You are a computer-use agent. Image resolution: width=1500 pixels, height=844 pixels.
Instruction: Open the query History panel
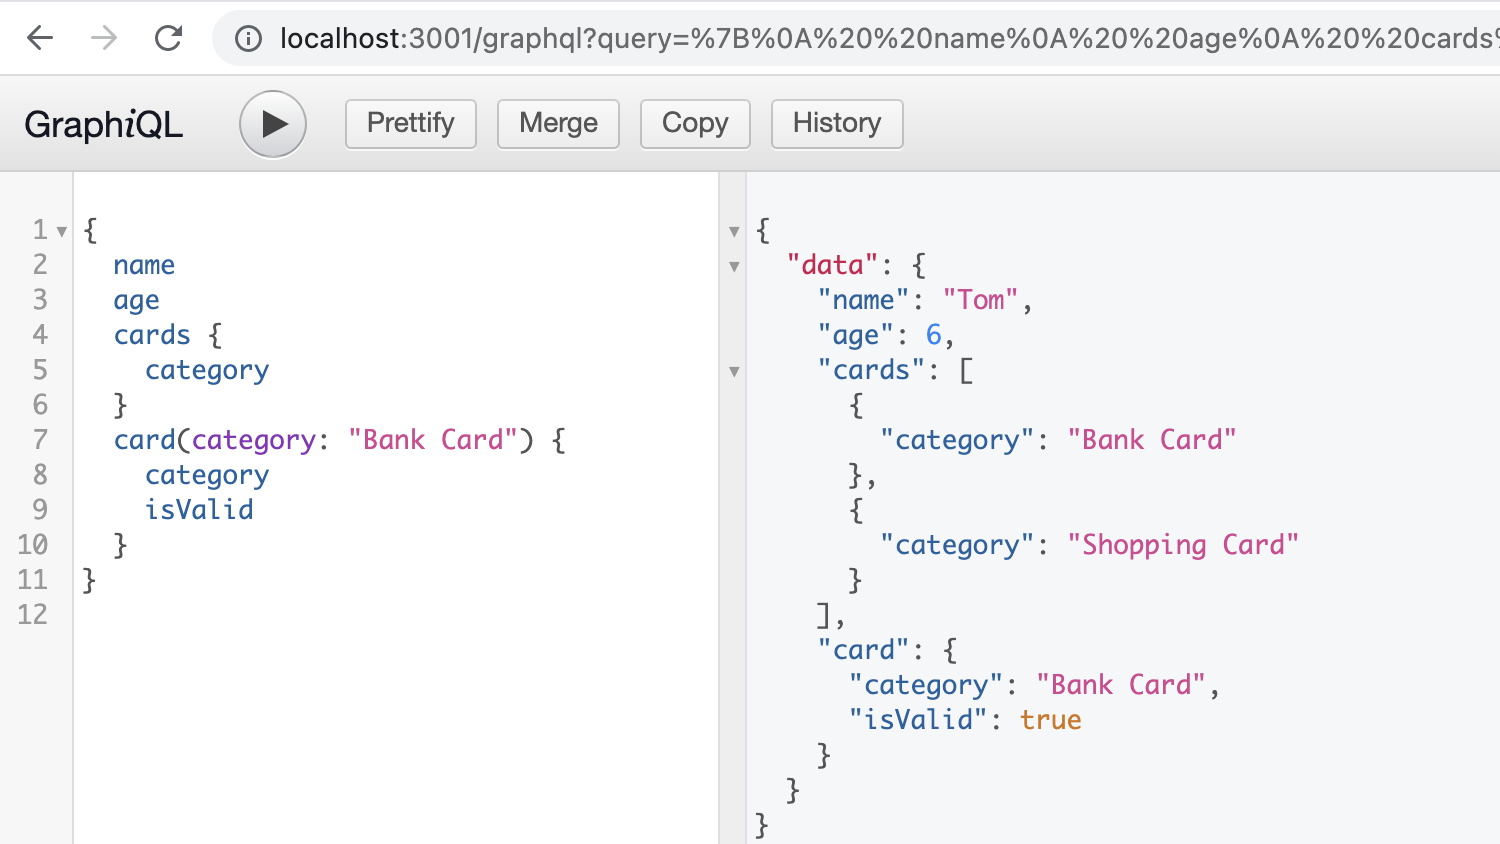point(837,123)
